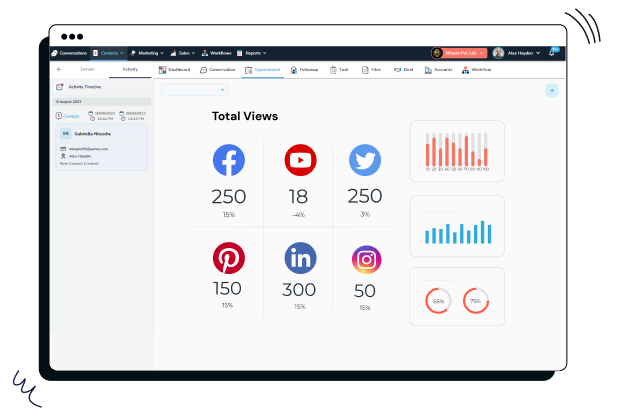This screenshot has width=630, height=416.
Task: Click the person icon beside Alex Haydon in the card
Action: pos(63,156)
